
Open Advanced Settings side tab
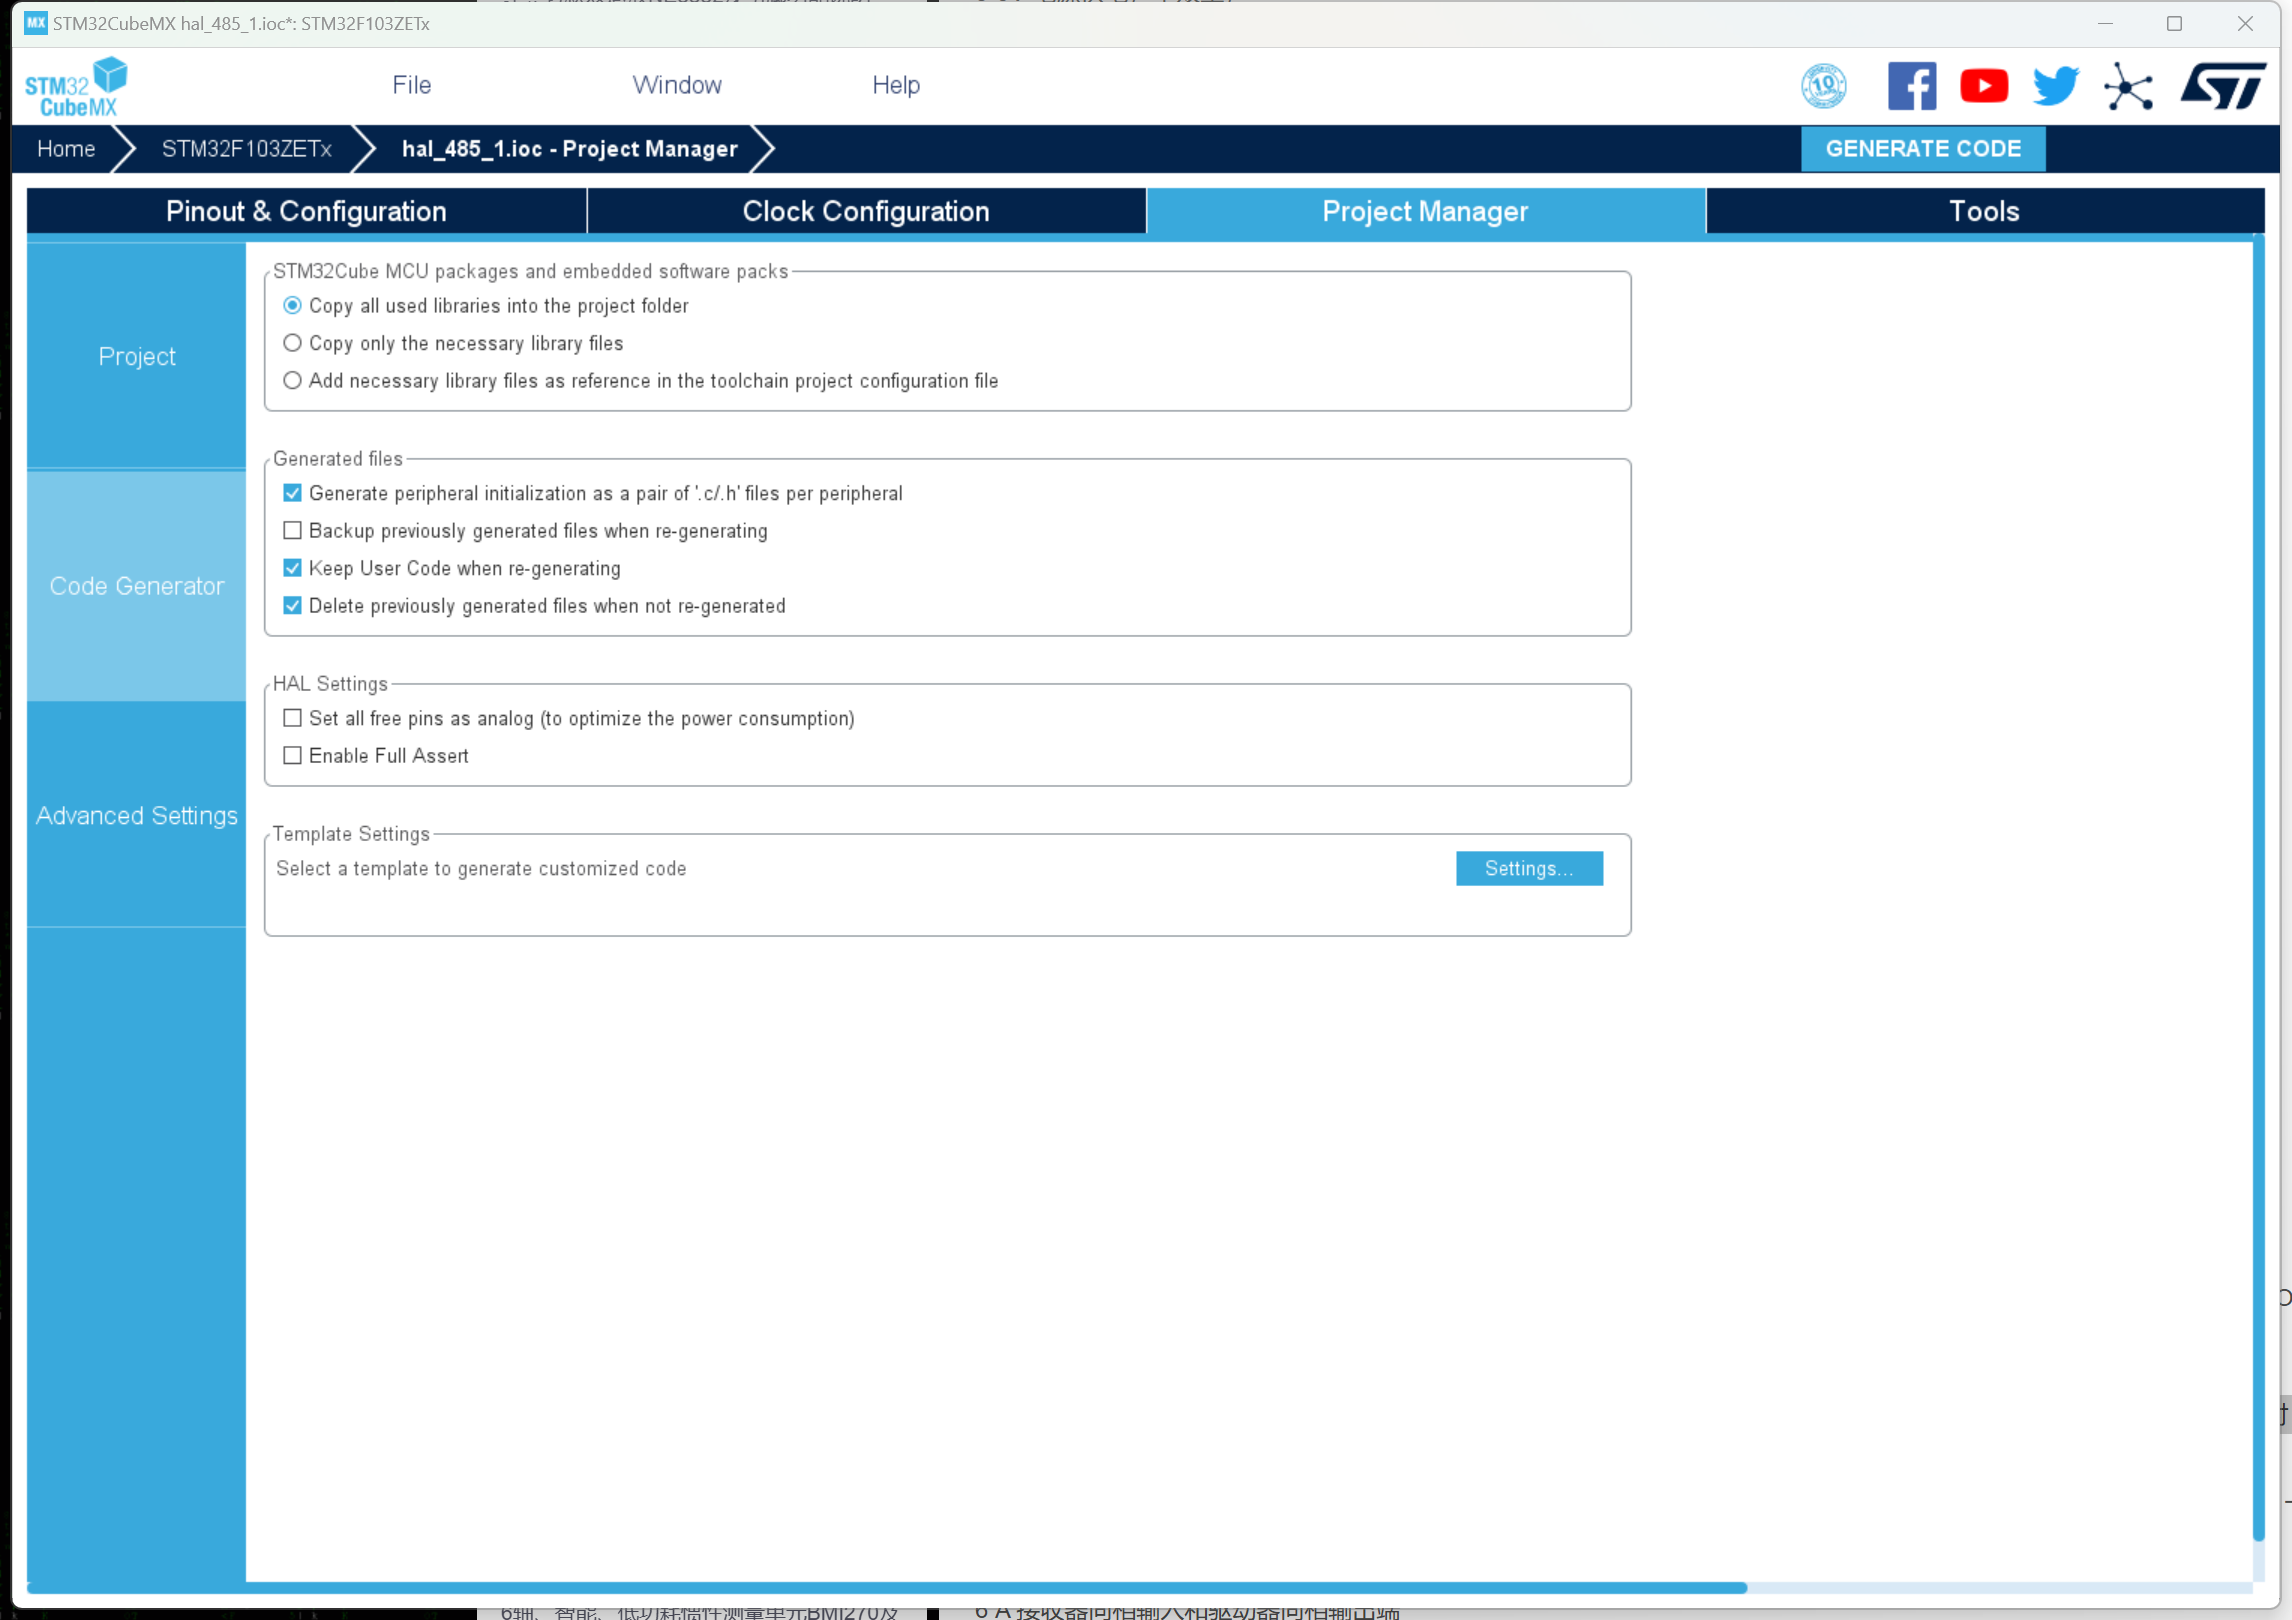click(137, 815)
